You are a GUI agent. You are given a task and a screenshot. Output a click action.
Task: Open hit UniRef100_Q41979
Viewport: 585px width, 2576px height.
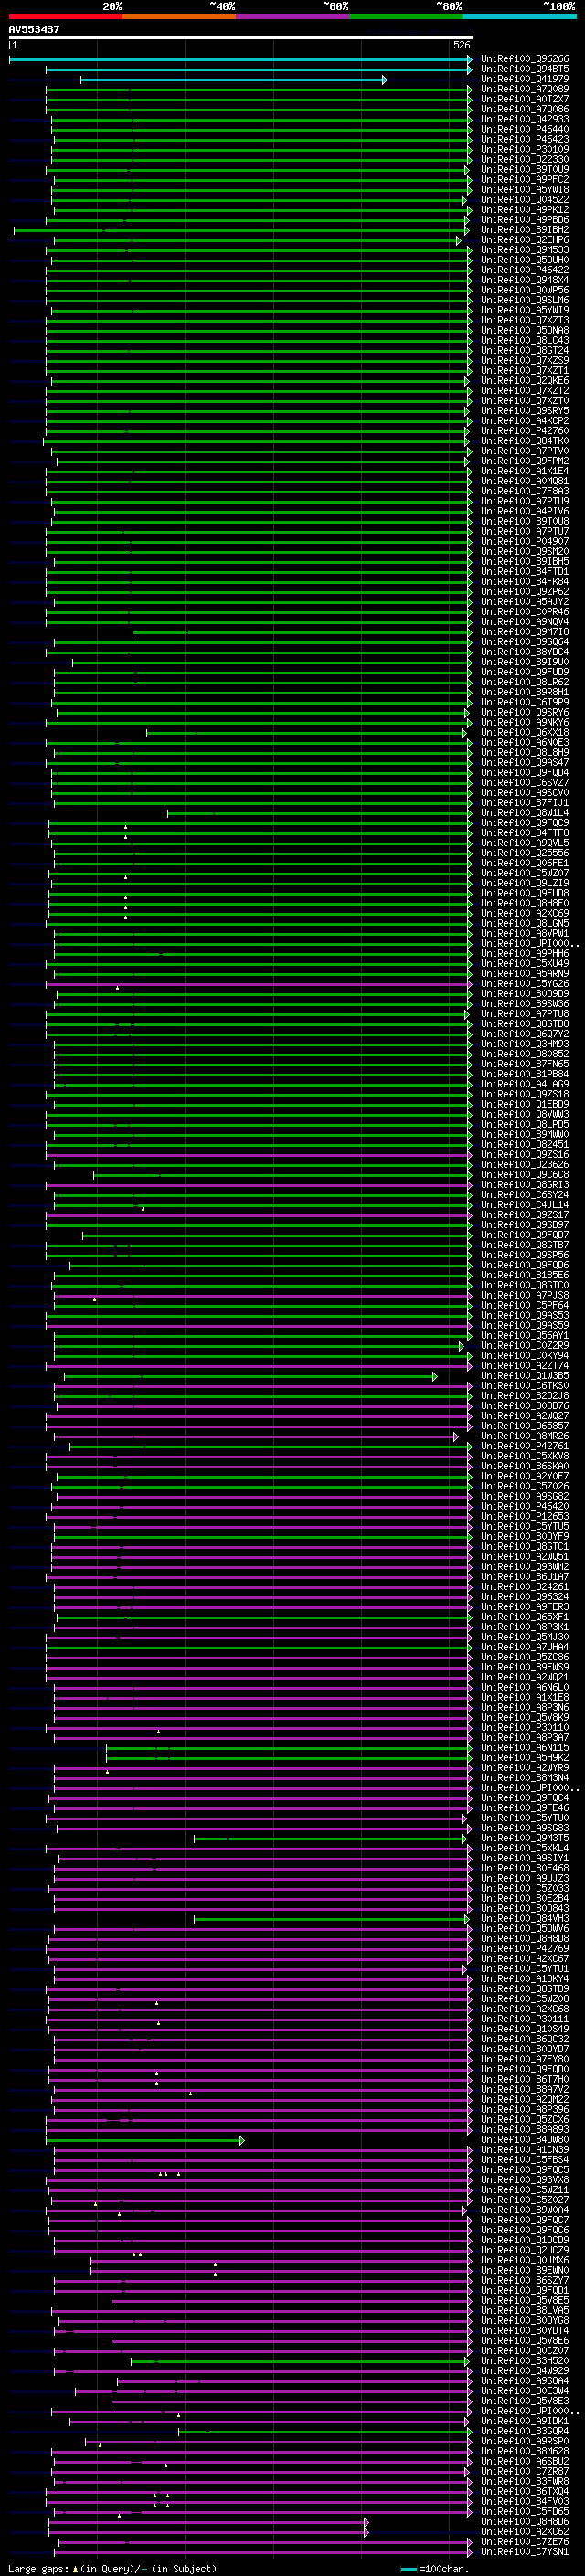click(525, 79)
